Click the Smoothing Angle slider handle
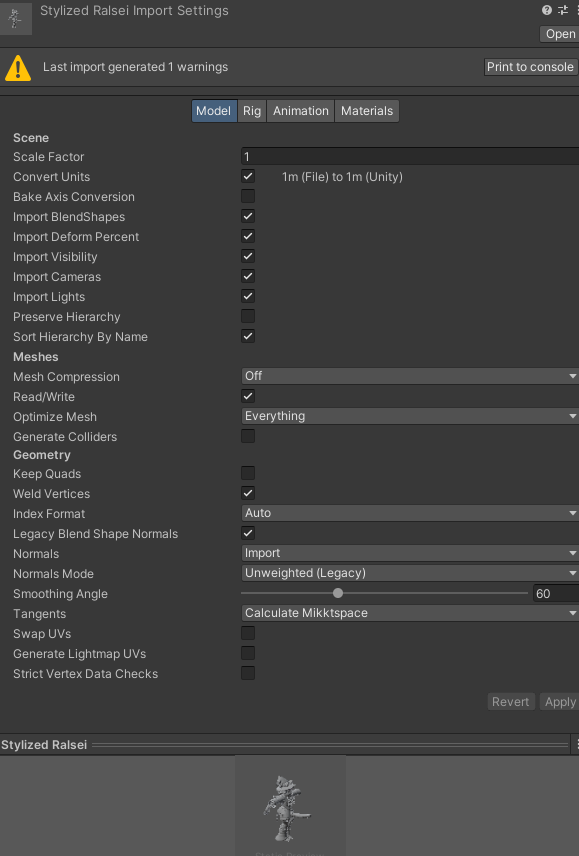Image resolution: width=579 pixels, height=856 pixels. click(x=338, y=593)
